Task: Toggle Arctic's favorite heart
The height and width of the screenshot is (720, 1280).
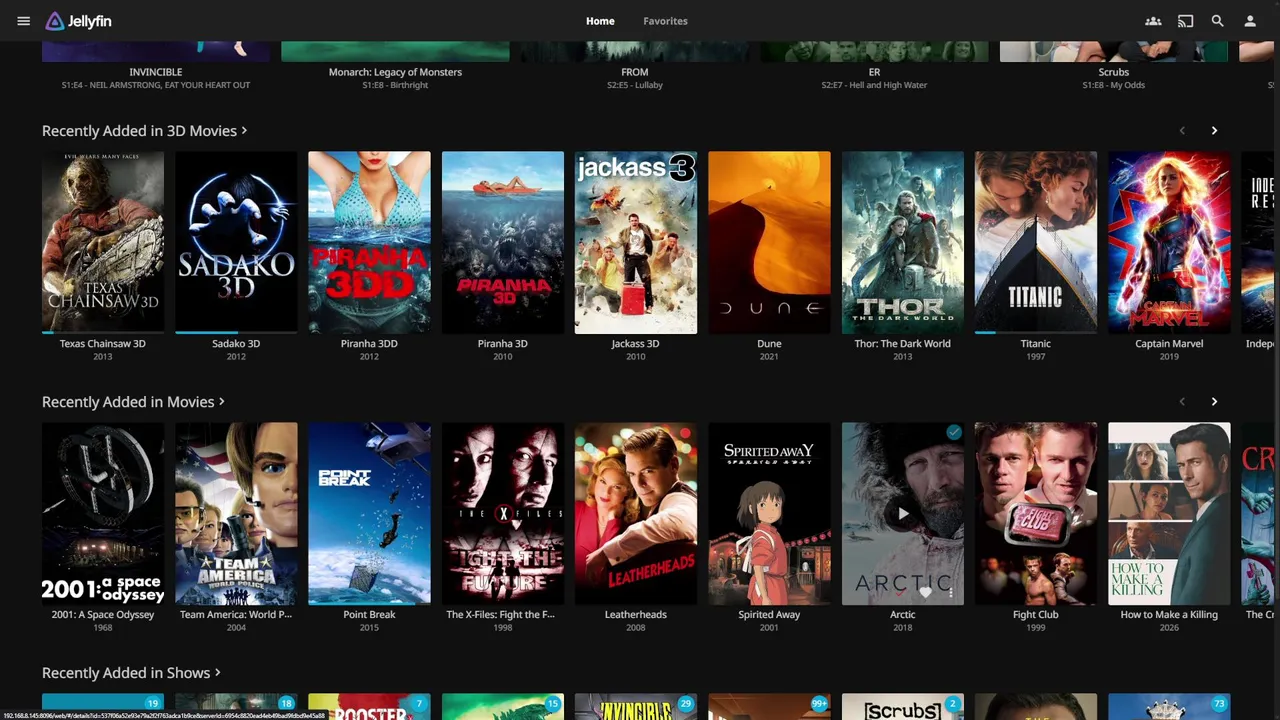Action: tap(926, 591)
